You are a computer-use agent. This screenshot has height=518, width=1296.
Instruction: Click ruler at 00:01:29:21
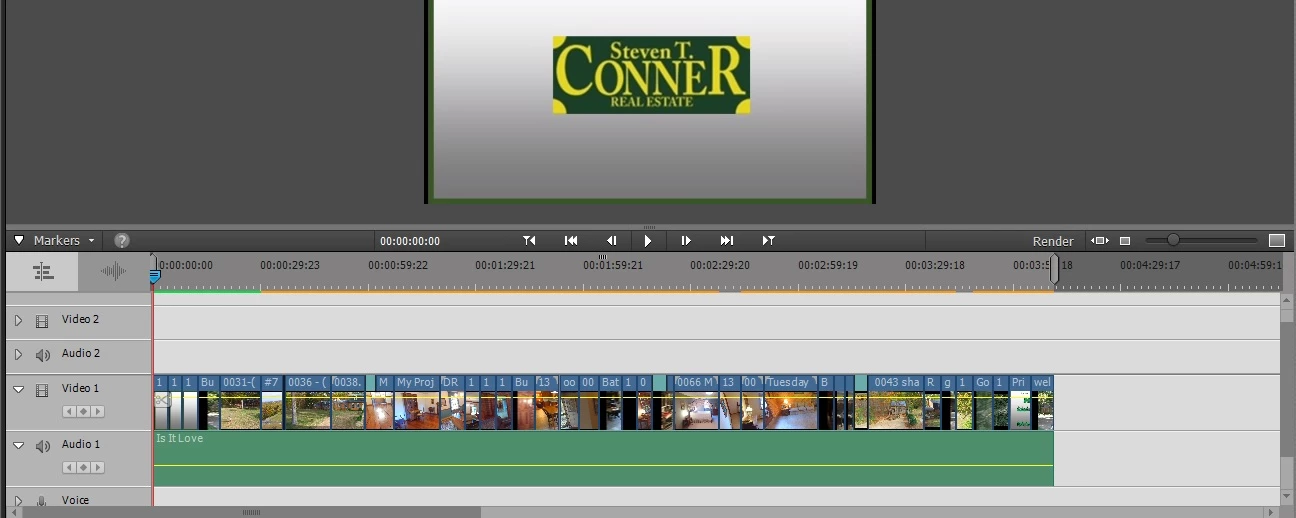tap(505, 265)
